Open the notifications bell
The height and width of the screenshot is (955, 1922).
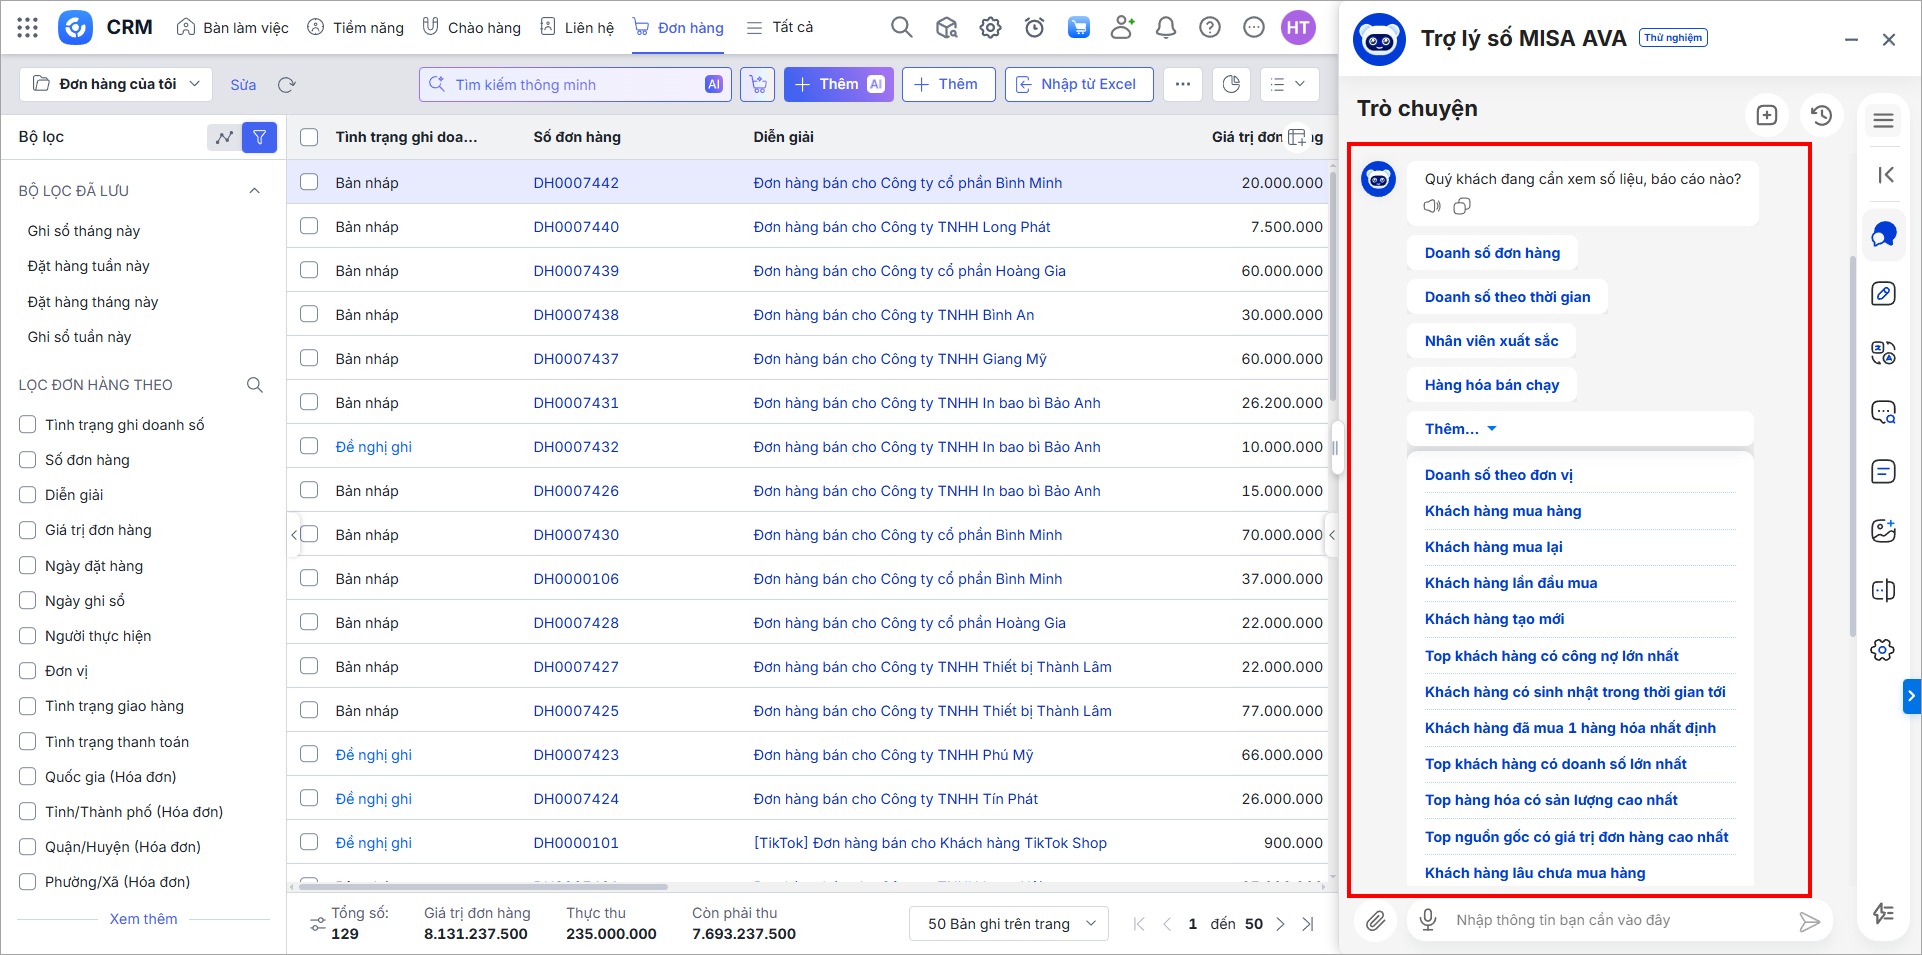pos(1165,28)
